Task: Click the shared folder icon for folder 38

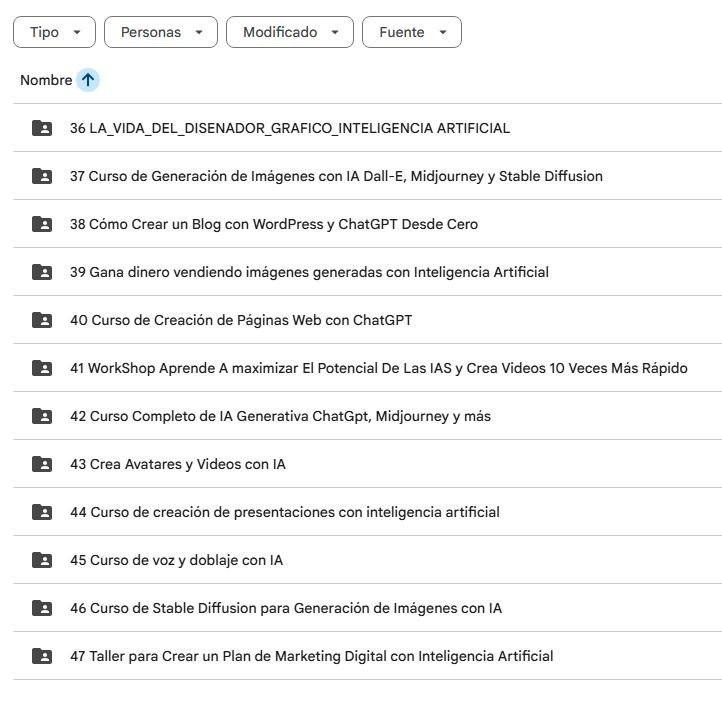Action: pos(42,224)
